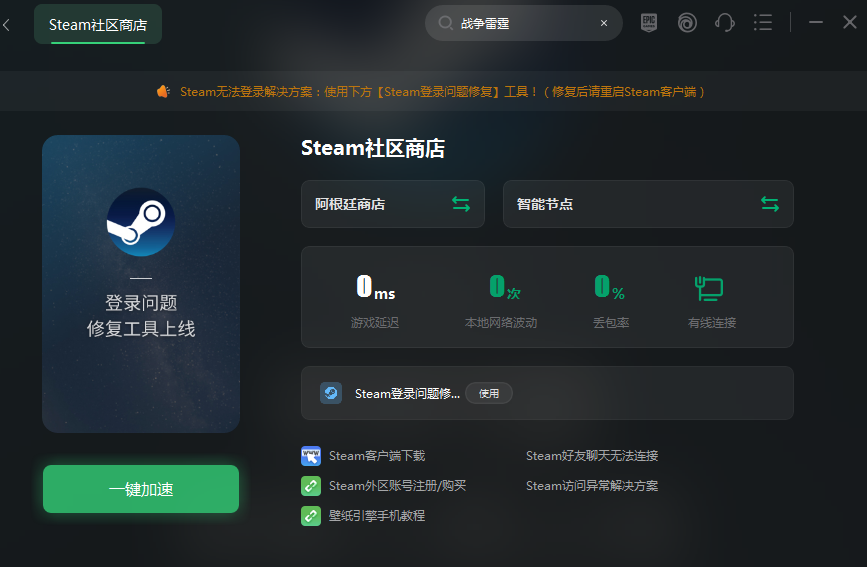
Task: Click swap arrows next to 智能节点
Action: coord(770,204)
